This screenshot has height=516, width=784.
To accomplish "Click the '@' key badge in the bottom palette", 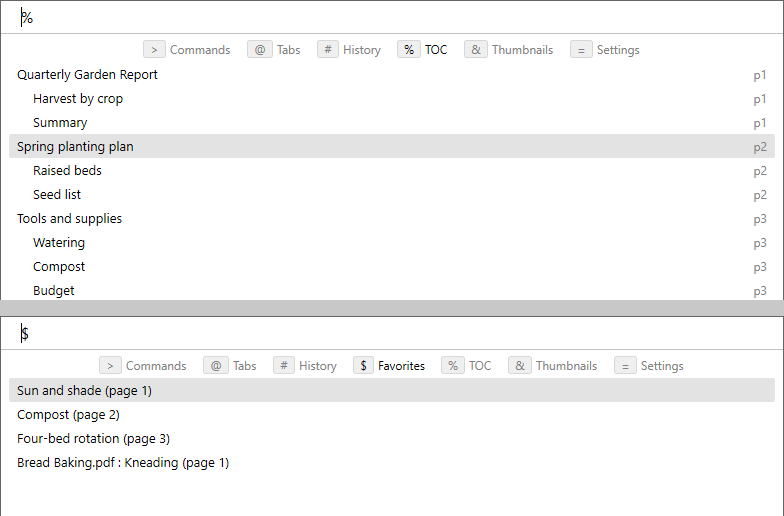I will pyautogui.click(x=216, y=366).
